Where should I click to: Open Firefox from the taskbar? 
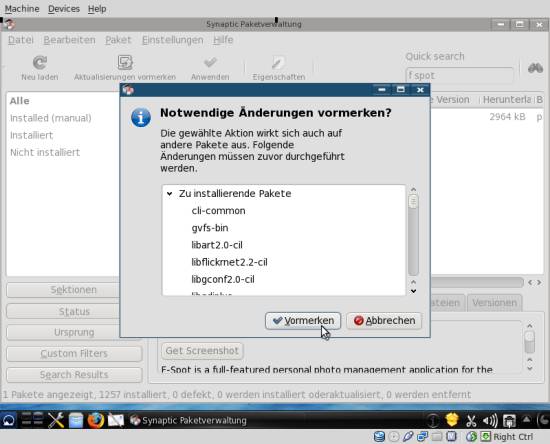[x=96, y=420]
